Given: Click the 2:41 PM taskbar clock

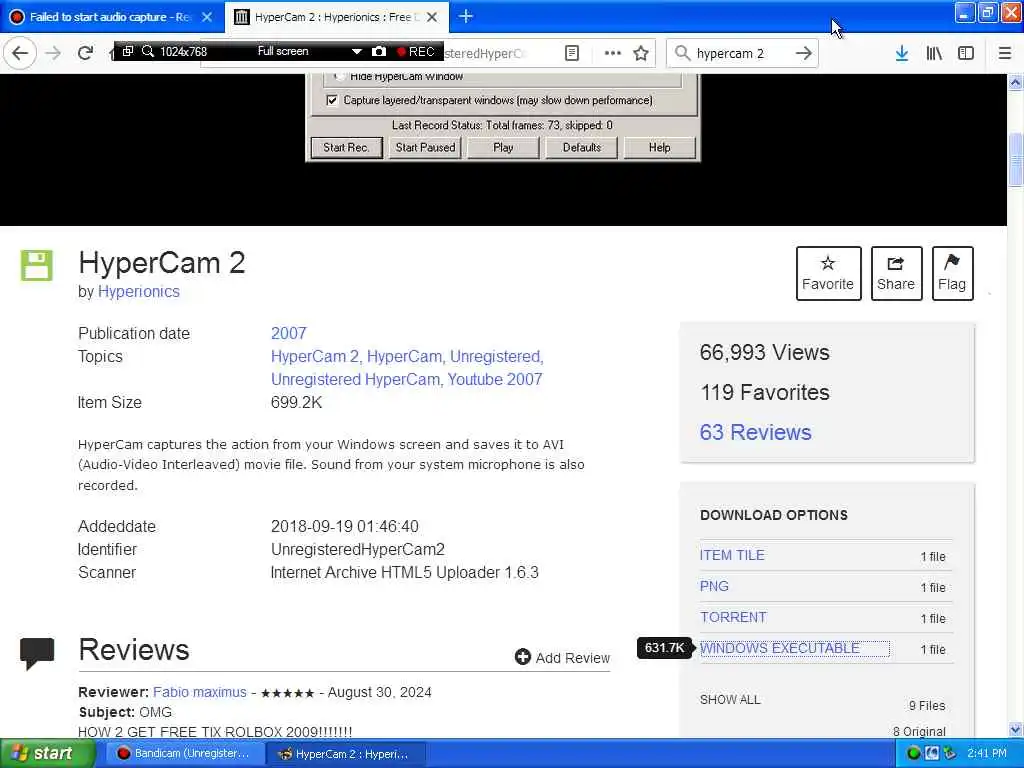Looking at the screenshot, I should coord(987,754).
